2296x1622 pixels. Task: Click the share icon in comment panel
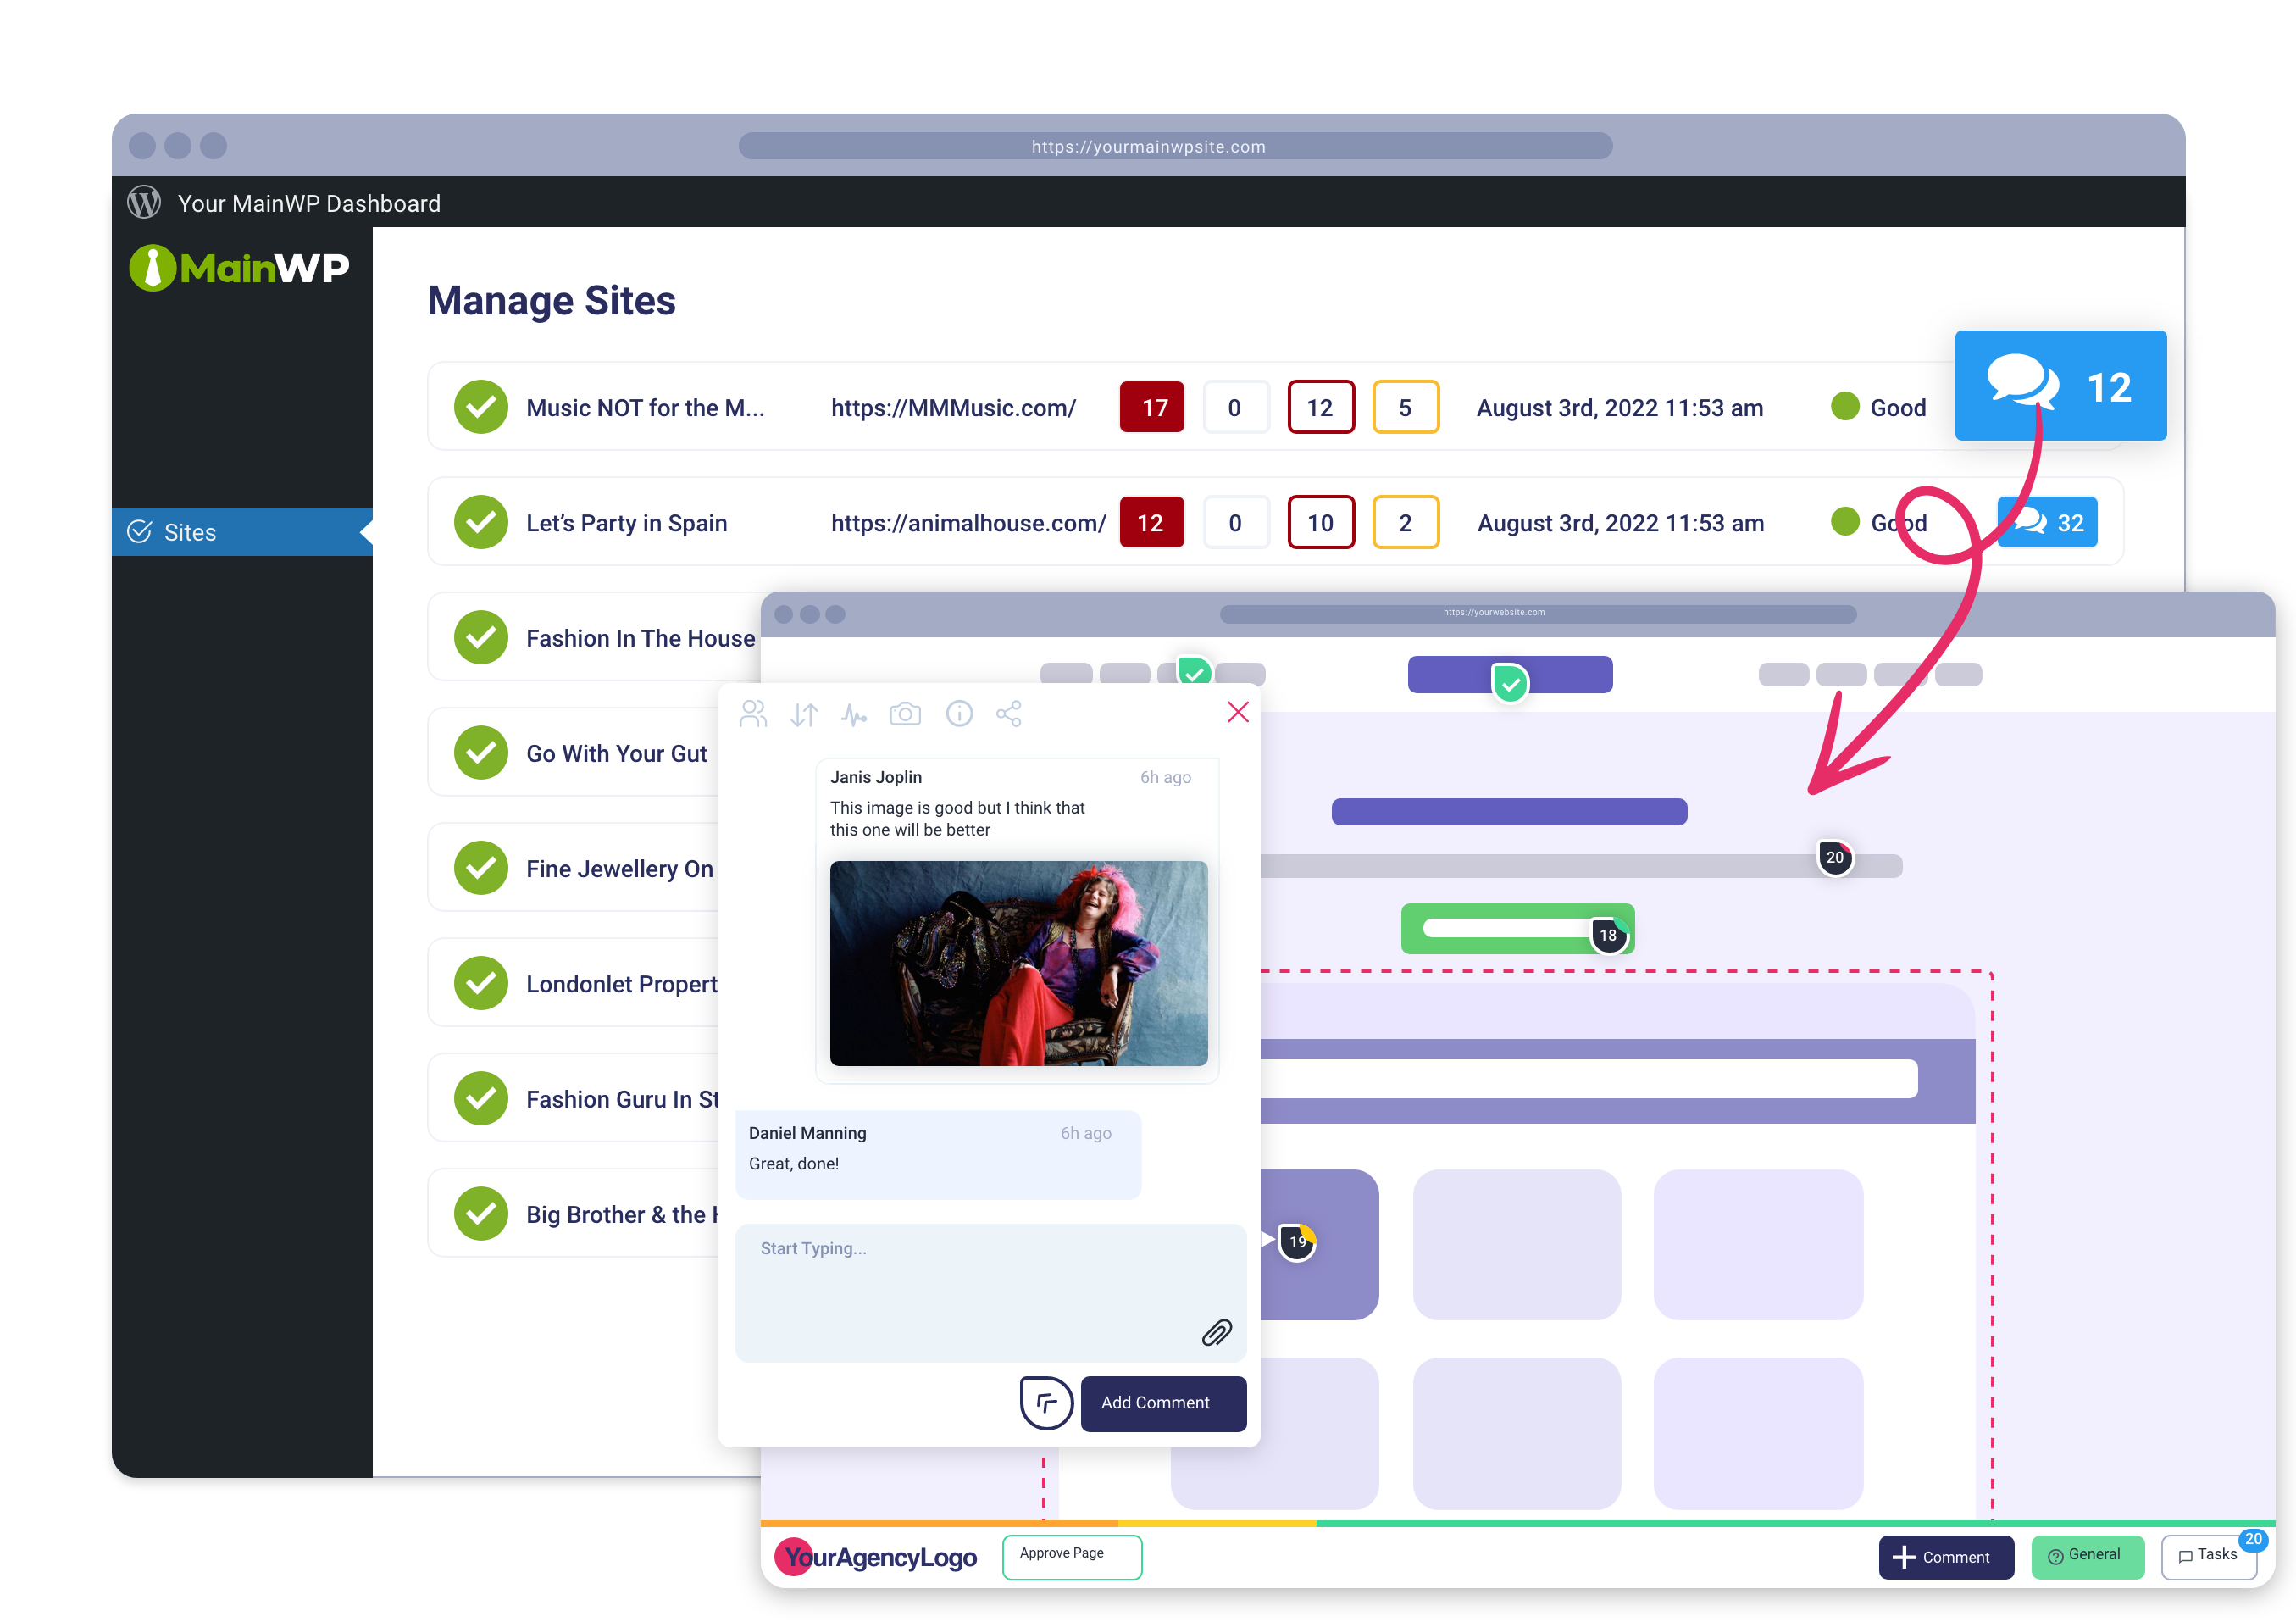point(1009,714)
